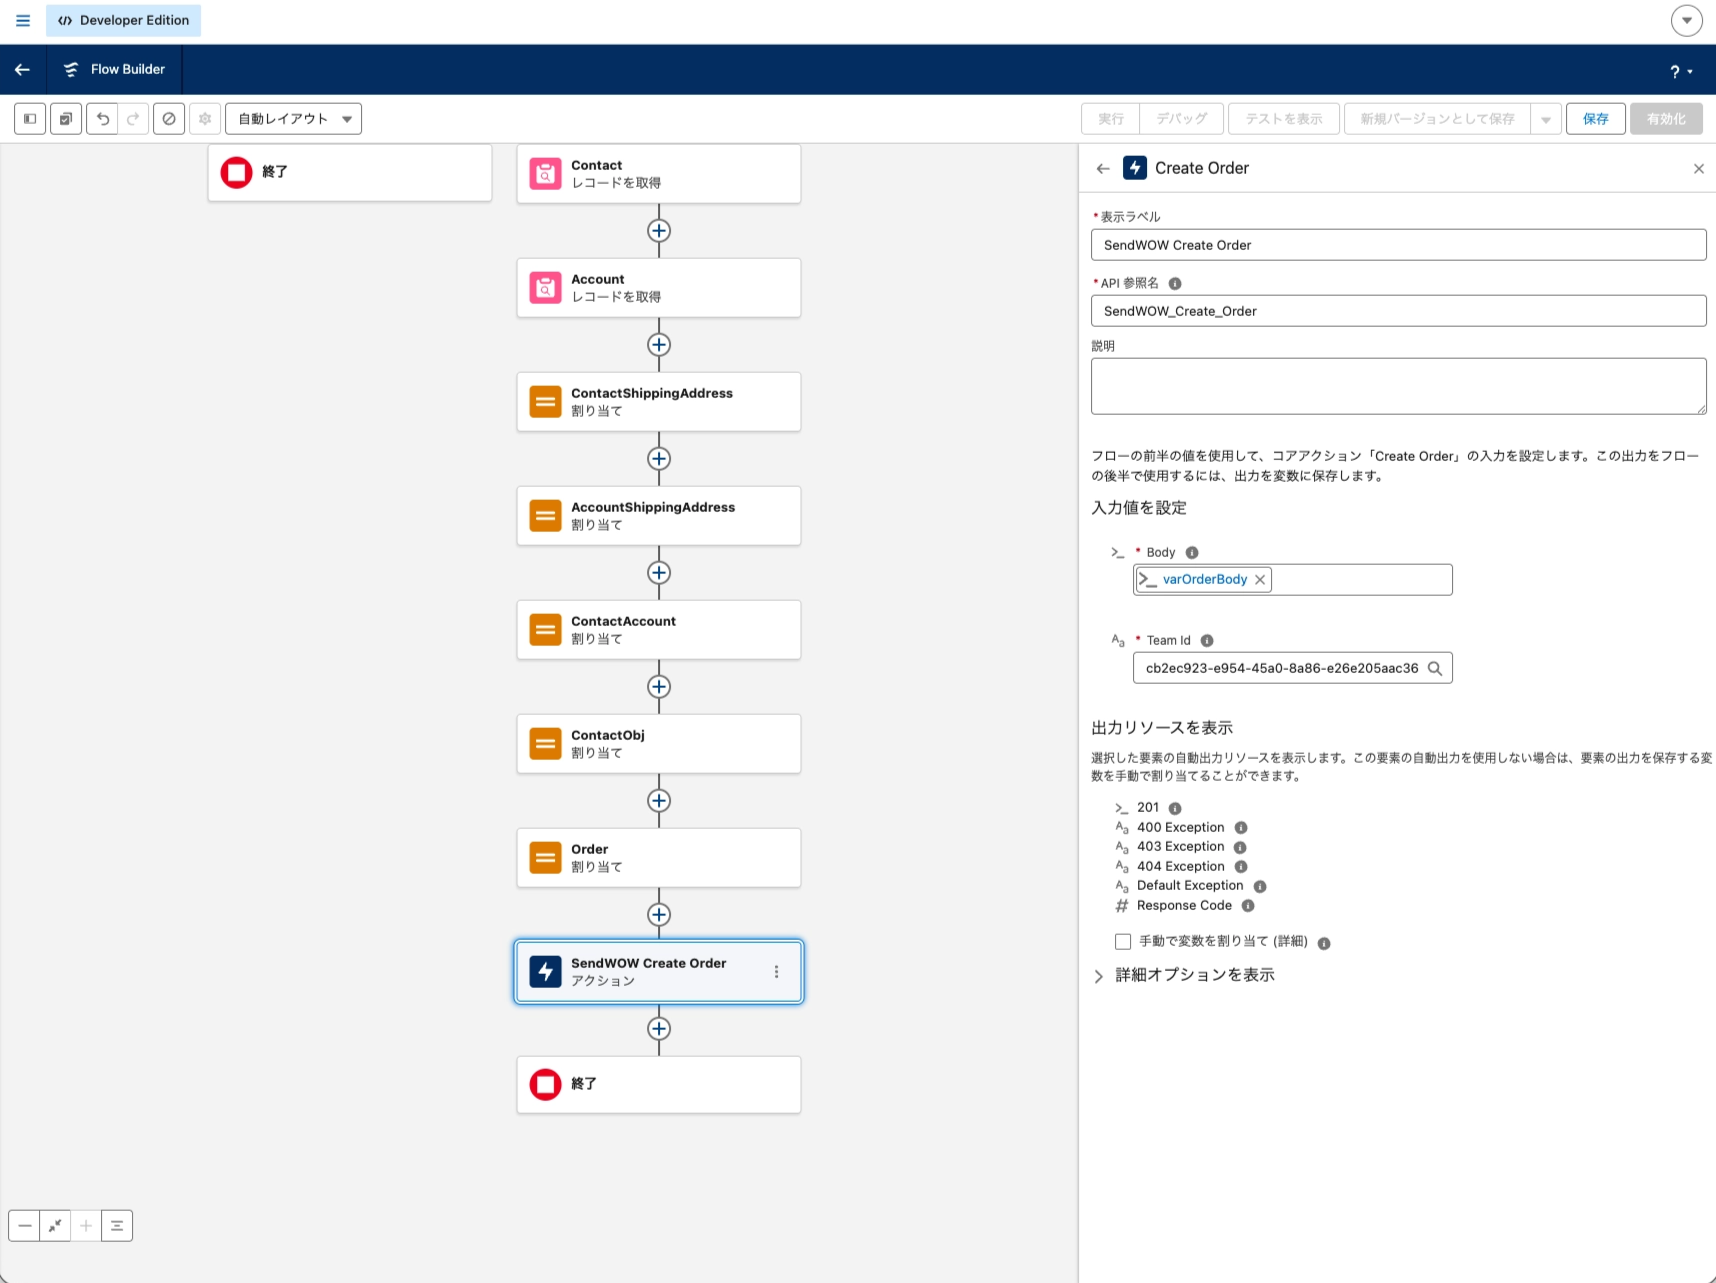Click the Body info icon
1716x1283 pixels.
pos(1192,553)
